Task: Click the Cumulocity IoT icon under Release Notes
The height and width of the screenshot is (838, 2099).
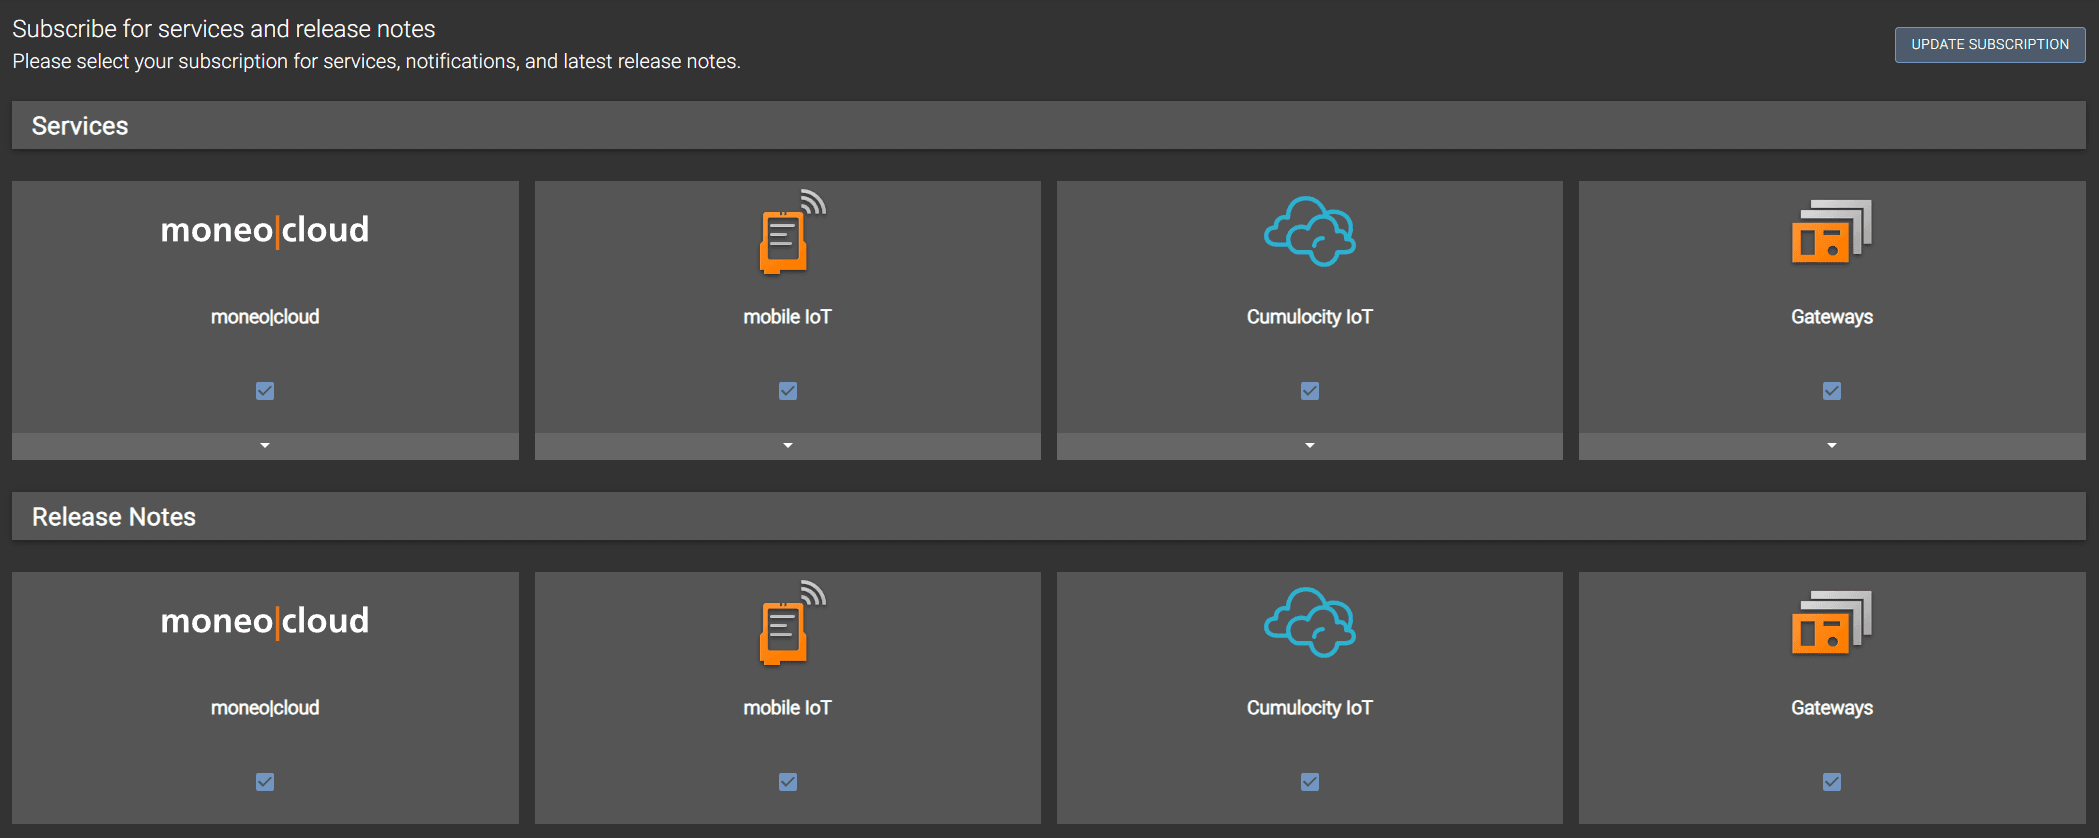Action: coord(1309,622)
